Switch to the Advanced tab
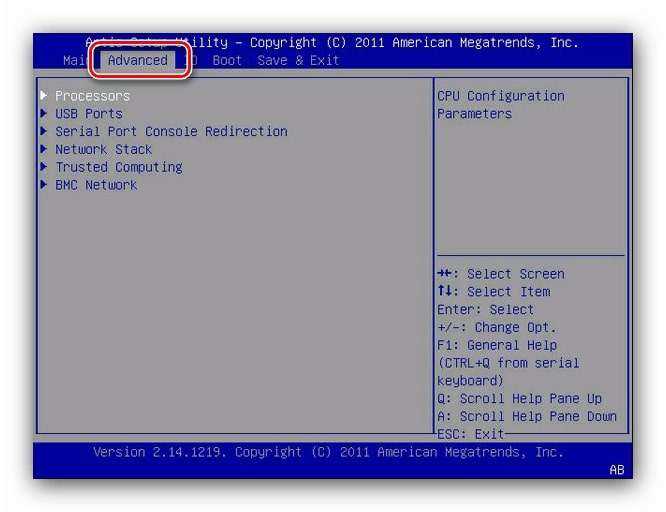This screenshot has height=512, width=666. tap(138, 60)
